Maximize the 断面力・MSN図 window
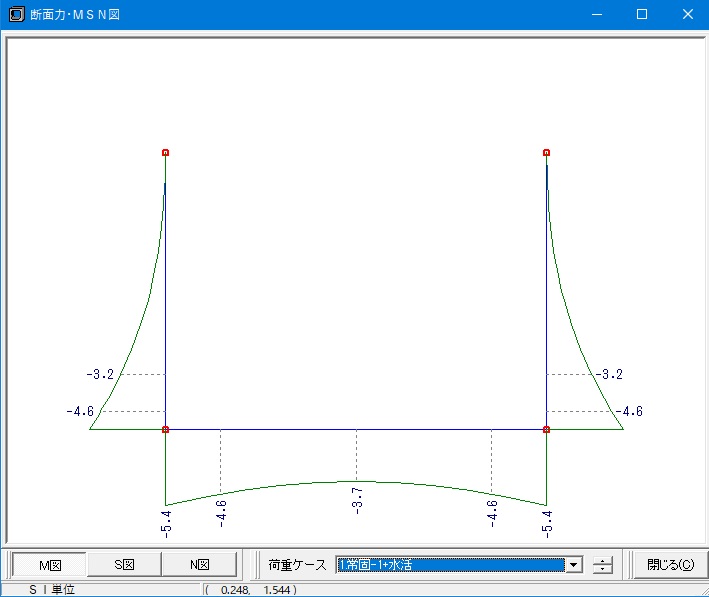Screen dimensions: 709x597 [642, 14]
